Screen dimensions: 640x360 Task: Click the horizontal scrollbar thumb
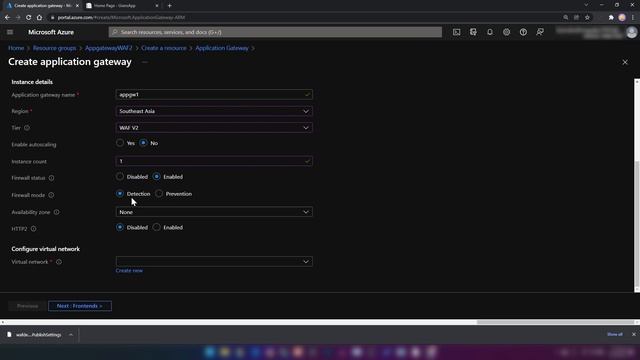click(x=556, y=322)
